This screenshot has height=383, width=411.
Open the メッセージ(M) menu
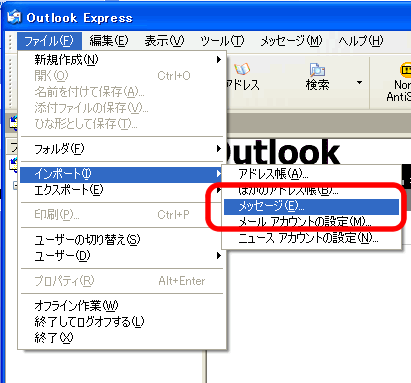291,41
